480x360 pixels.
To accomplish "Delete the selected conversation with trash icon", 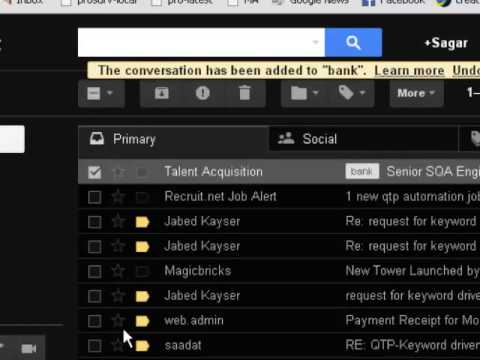I will tap(244, 93).
